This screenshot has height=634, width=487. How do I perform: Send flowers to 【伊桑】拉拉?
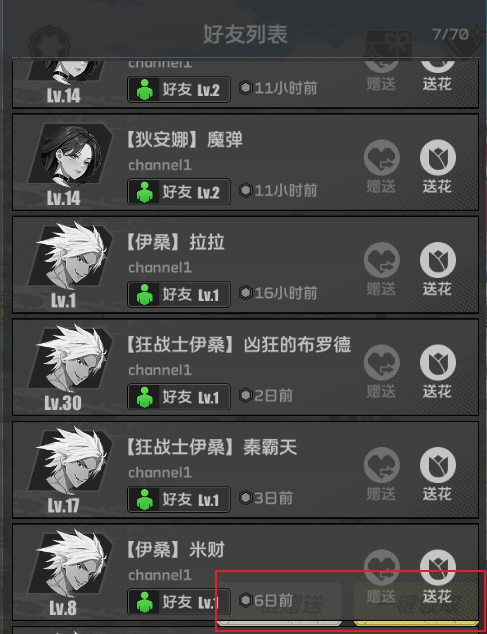(438, 260)
